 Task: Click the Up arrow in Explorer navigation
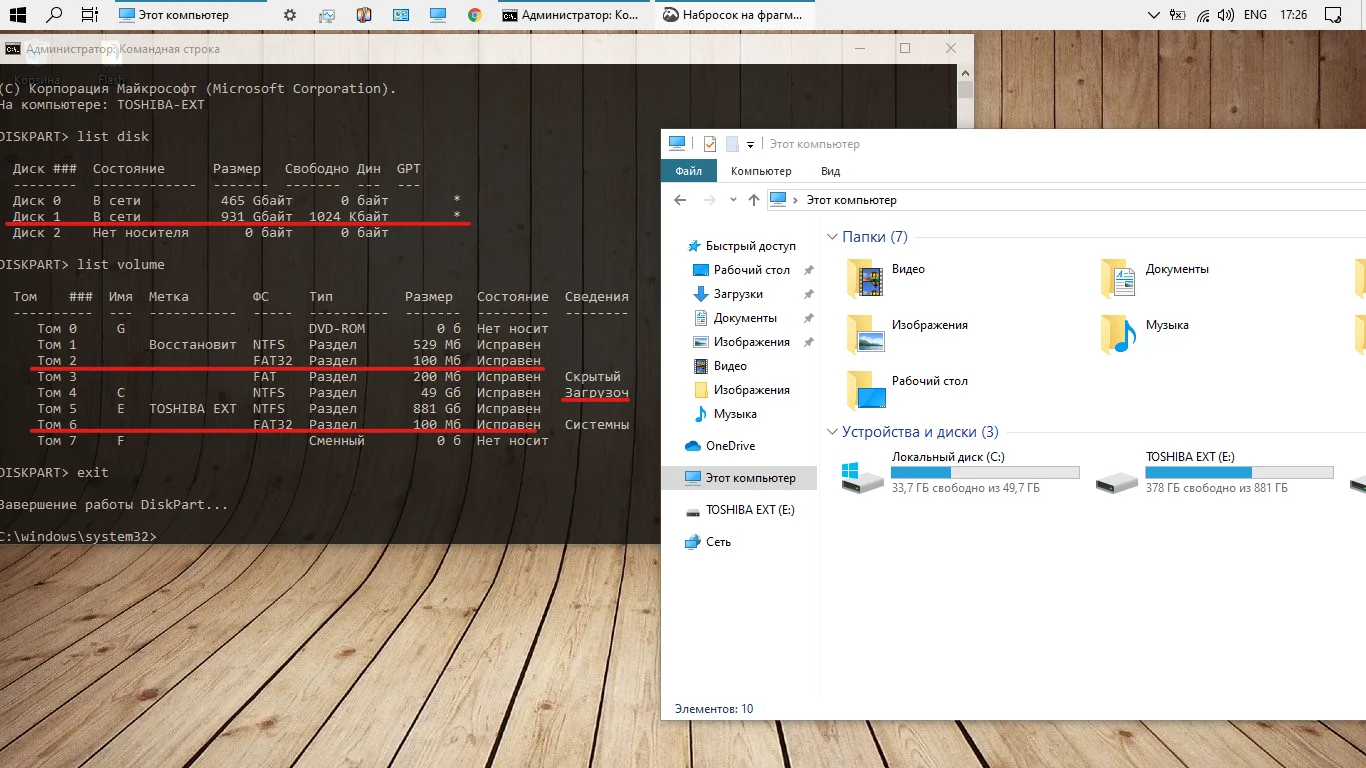[x=755, y=200]
